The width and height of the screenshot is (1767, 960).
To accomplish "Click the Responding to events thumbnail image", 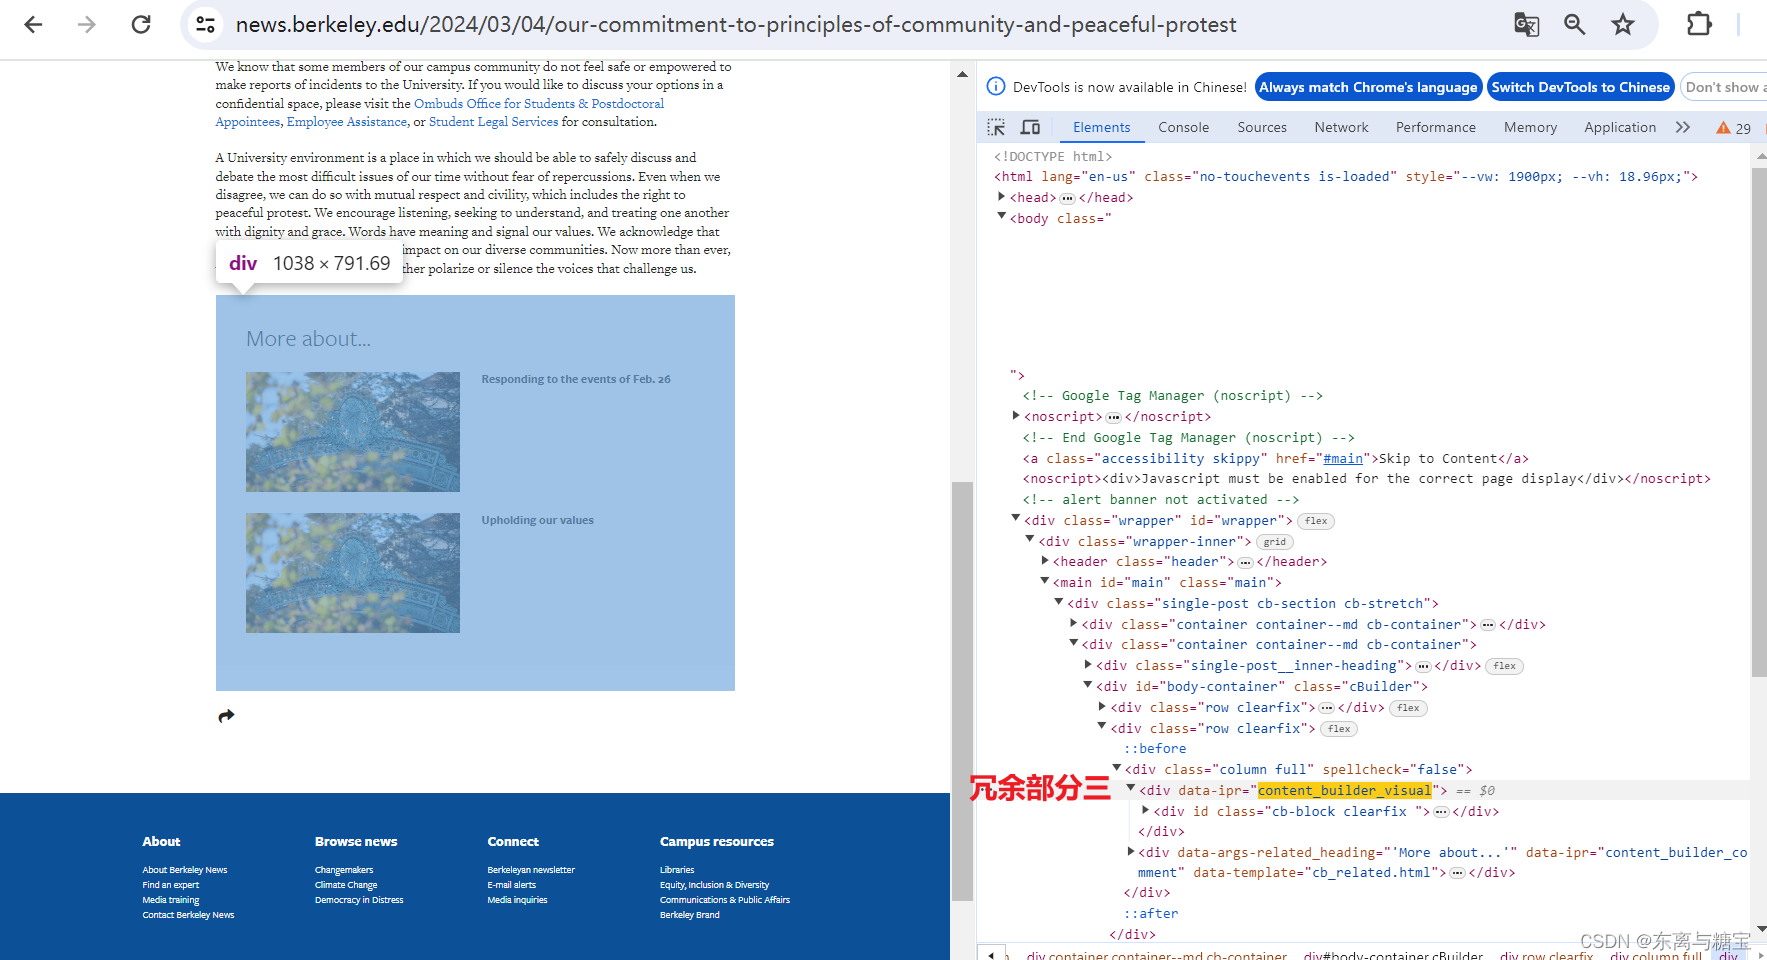I will tap(353, 432).
